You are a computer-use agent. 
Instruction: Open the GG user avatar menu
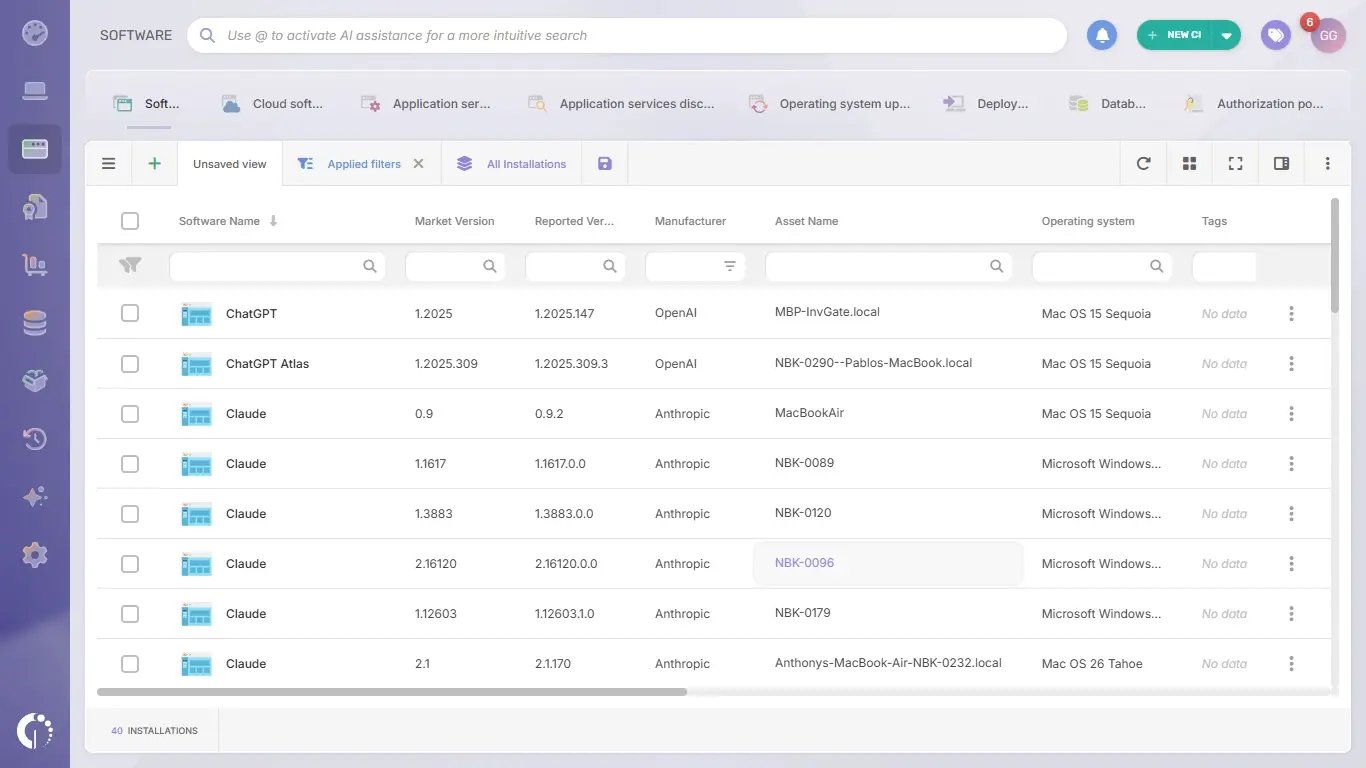tap(1328, 35)
